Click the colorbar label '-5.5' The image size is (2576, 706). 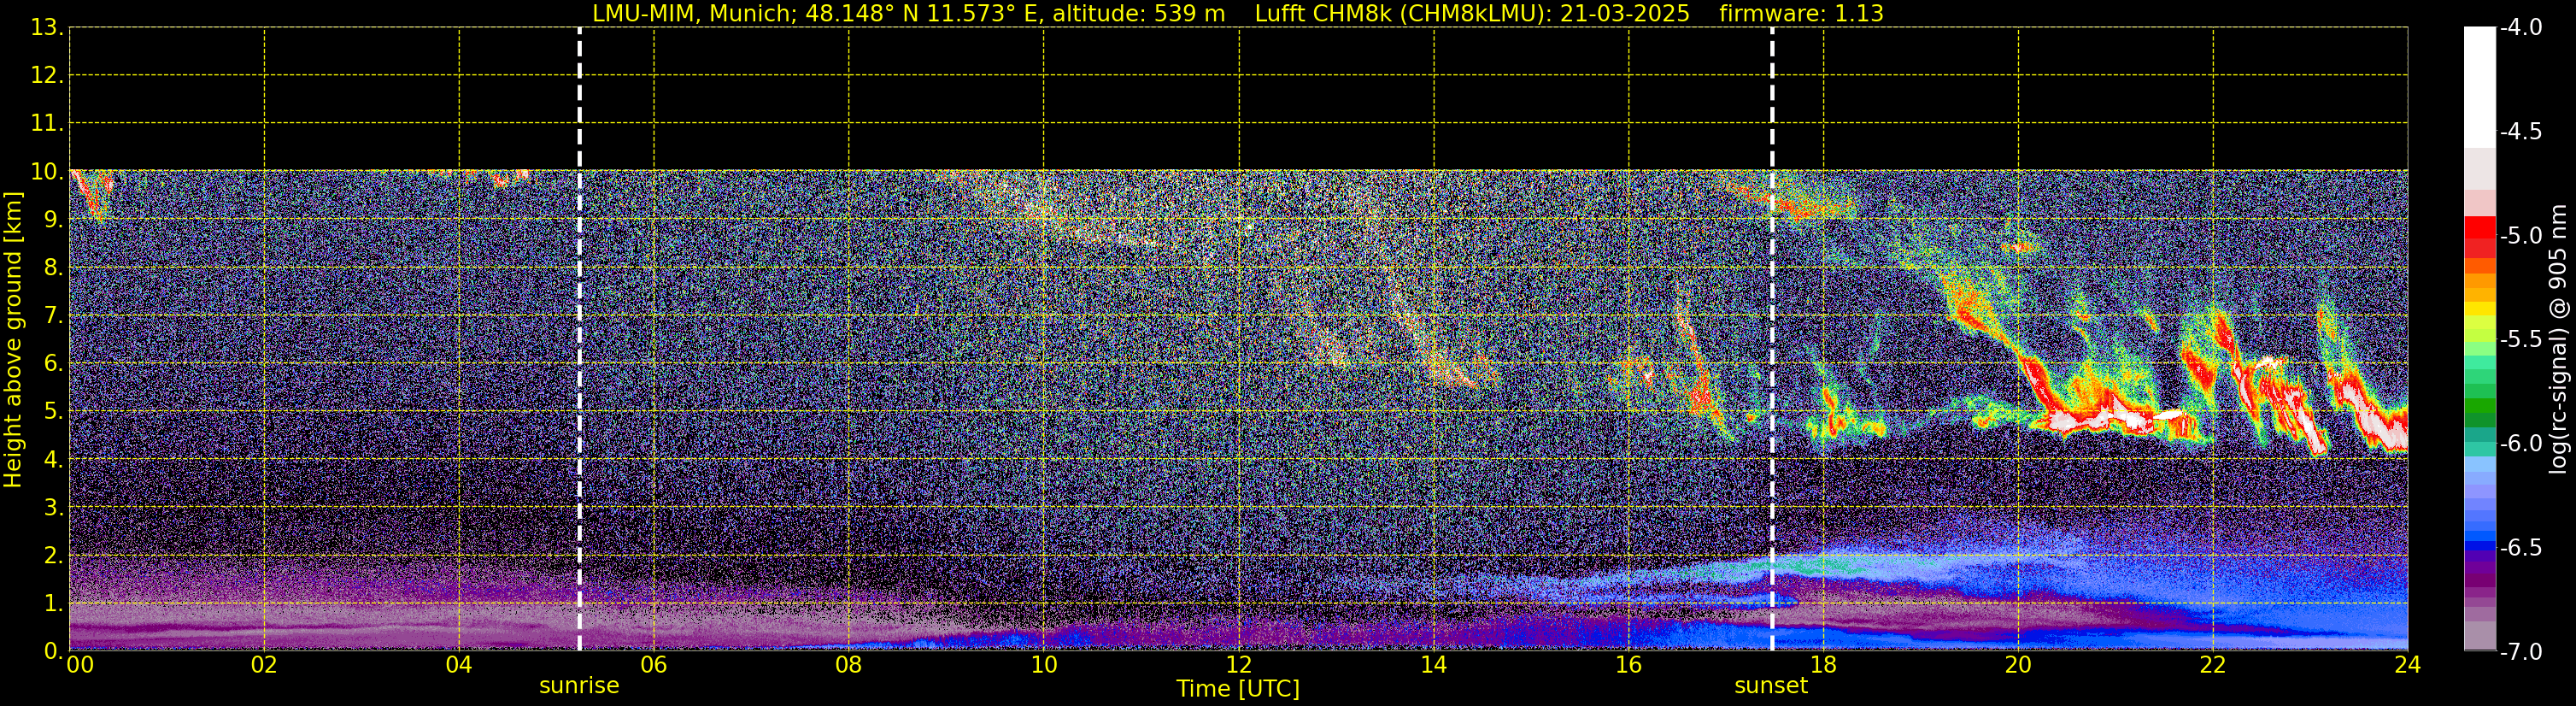click(2521, 340)
